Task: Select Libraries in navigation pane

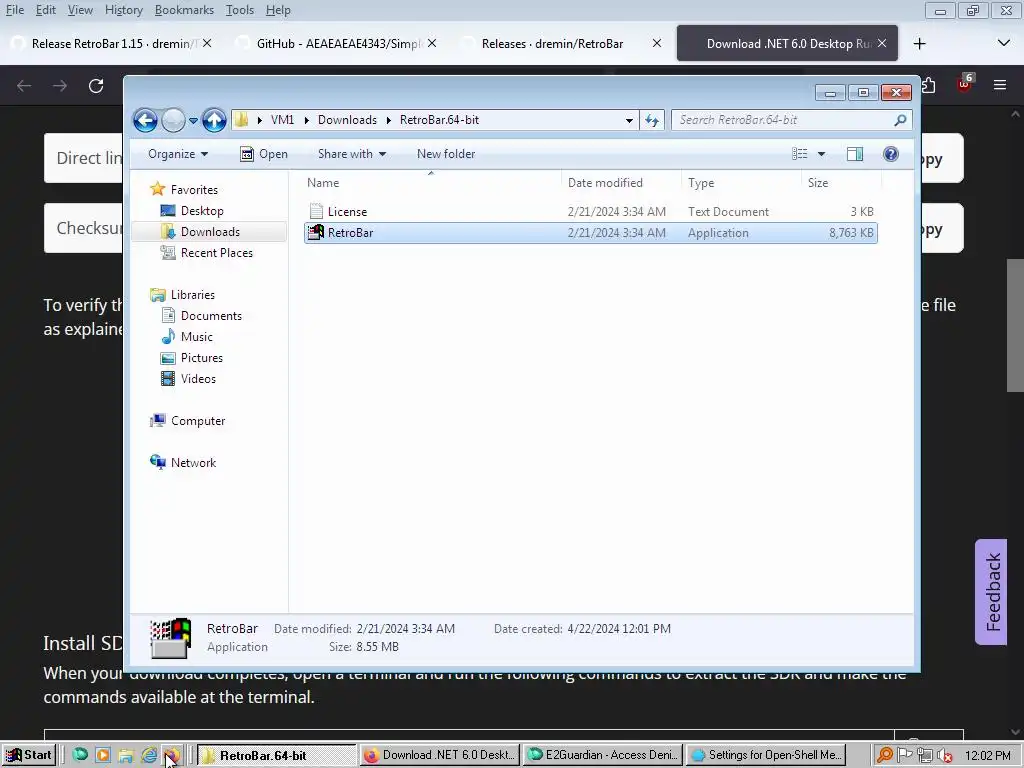Action: (x=192, y=295)
